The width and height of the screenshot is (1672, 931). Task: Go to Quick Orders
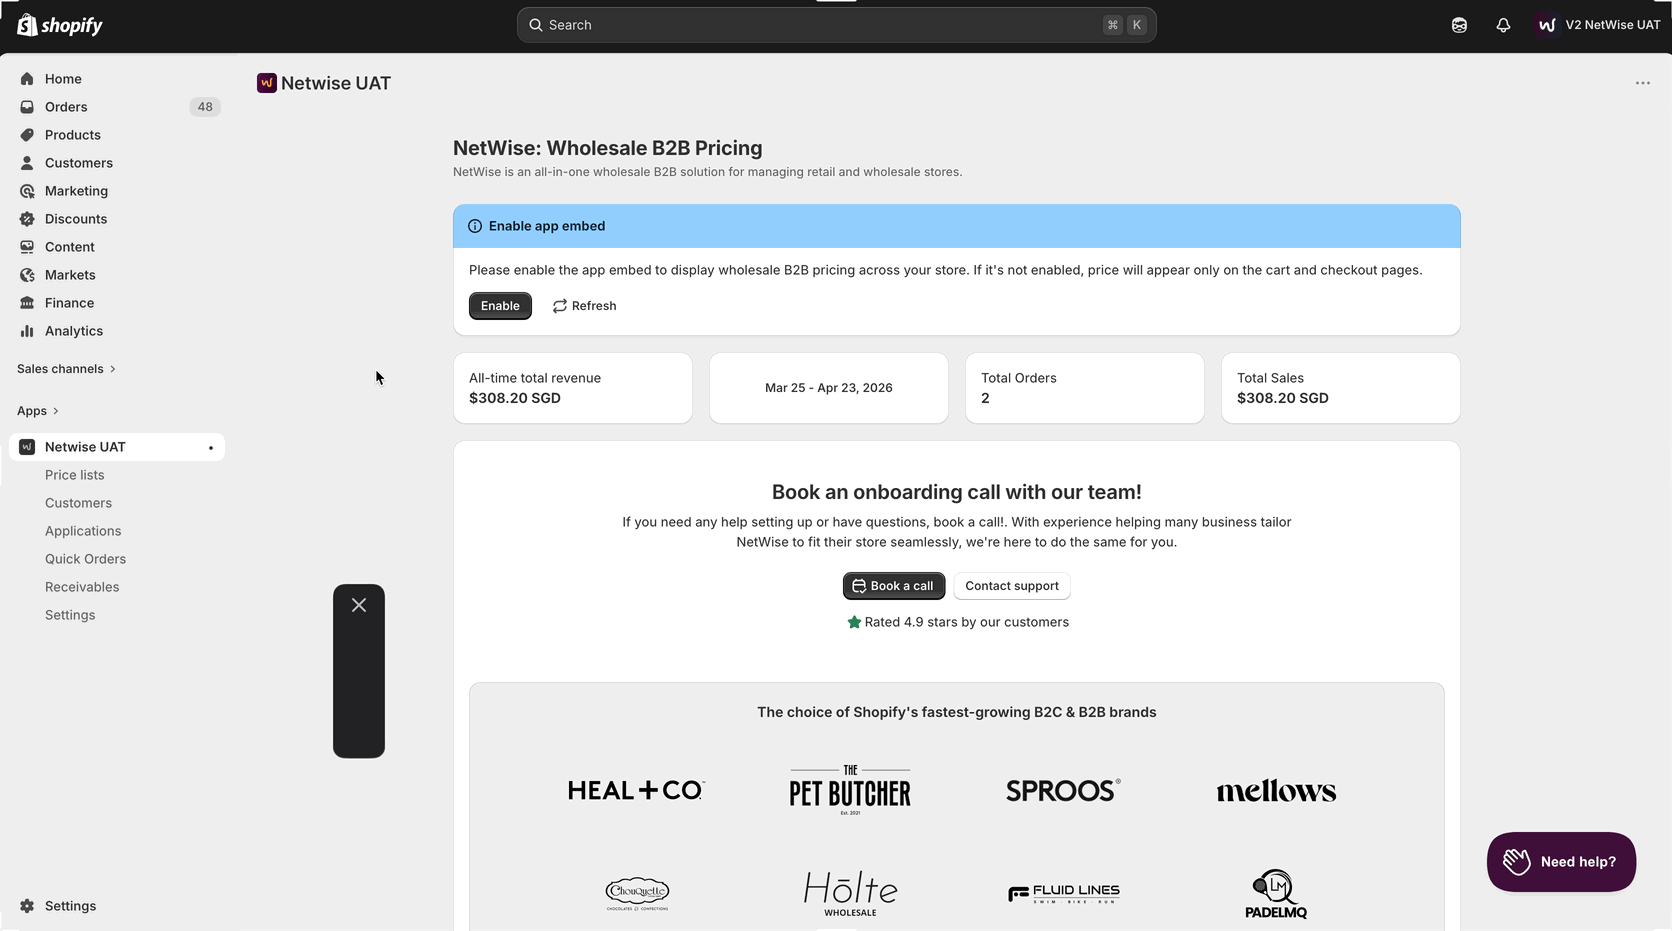(x=85, y=559)
